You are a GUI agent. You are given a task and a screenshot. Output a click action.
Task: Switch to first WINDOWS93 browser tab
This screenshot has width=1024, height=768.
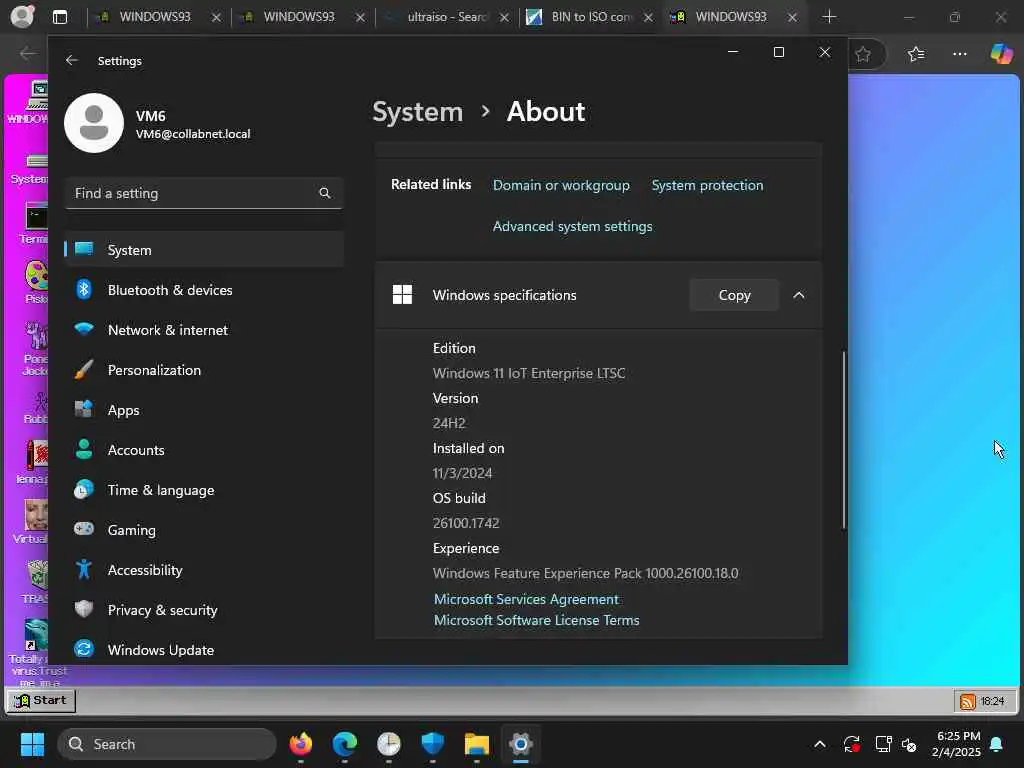(154, 17)
